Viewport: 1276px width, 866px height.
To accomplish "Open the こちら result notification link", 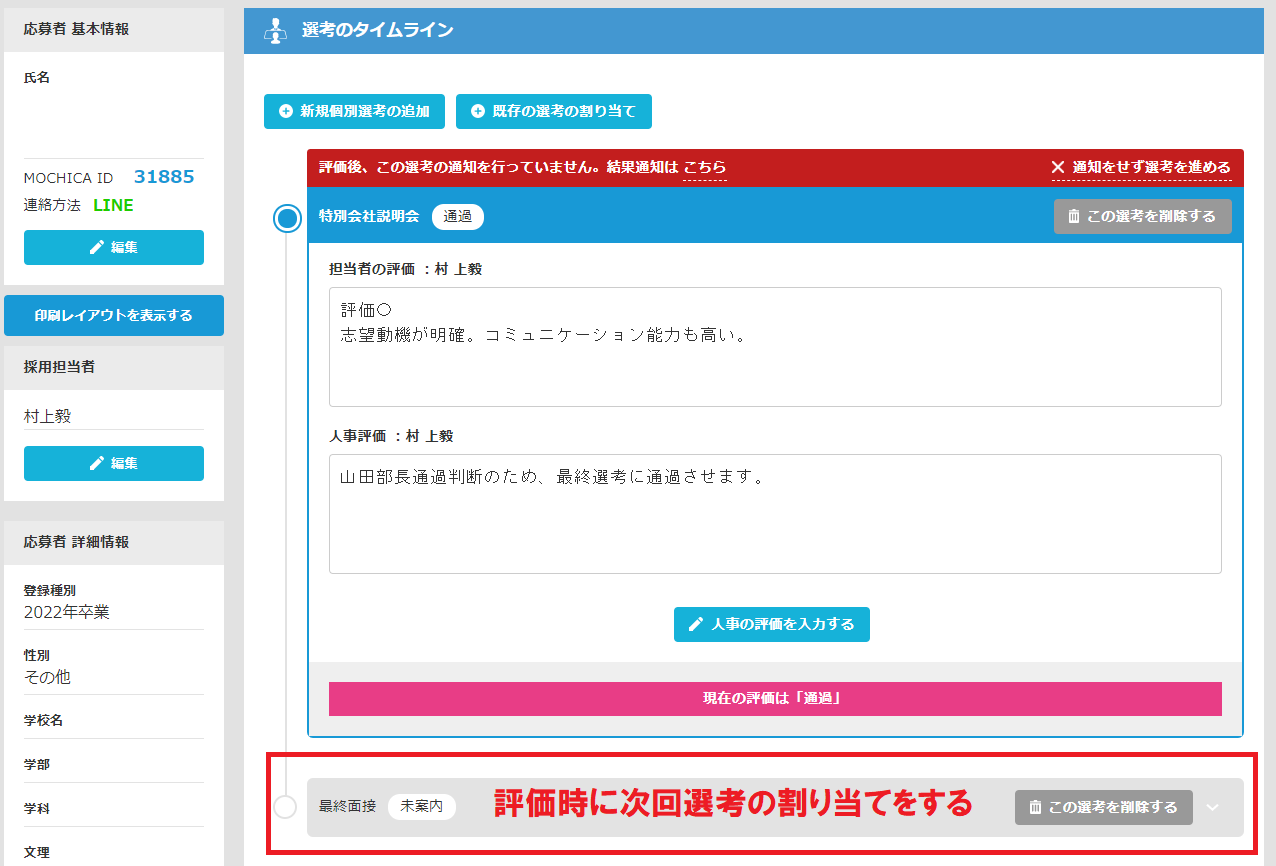I will click(705, 167).
